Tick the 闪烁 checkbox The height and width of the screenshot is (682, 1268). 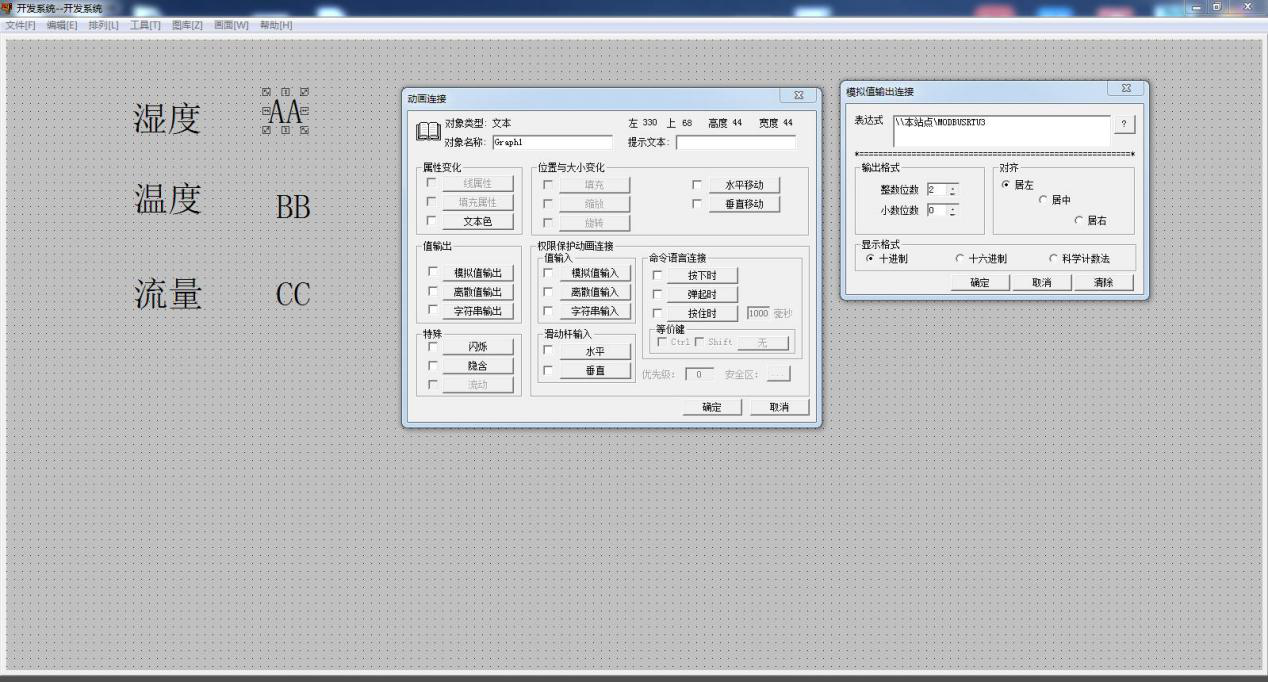[432, 347]
